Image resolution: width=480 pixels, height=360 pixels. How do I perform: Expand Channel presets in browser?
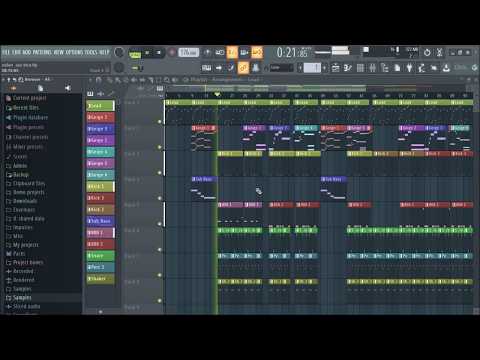coord(27,137)
